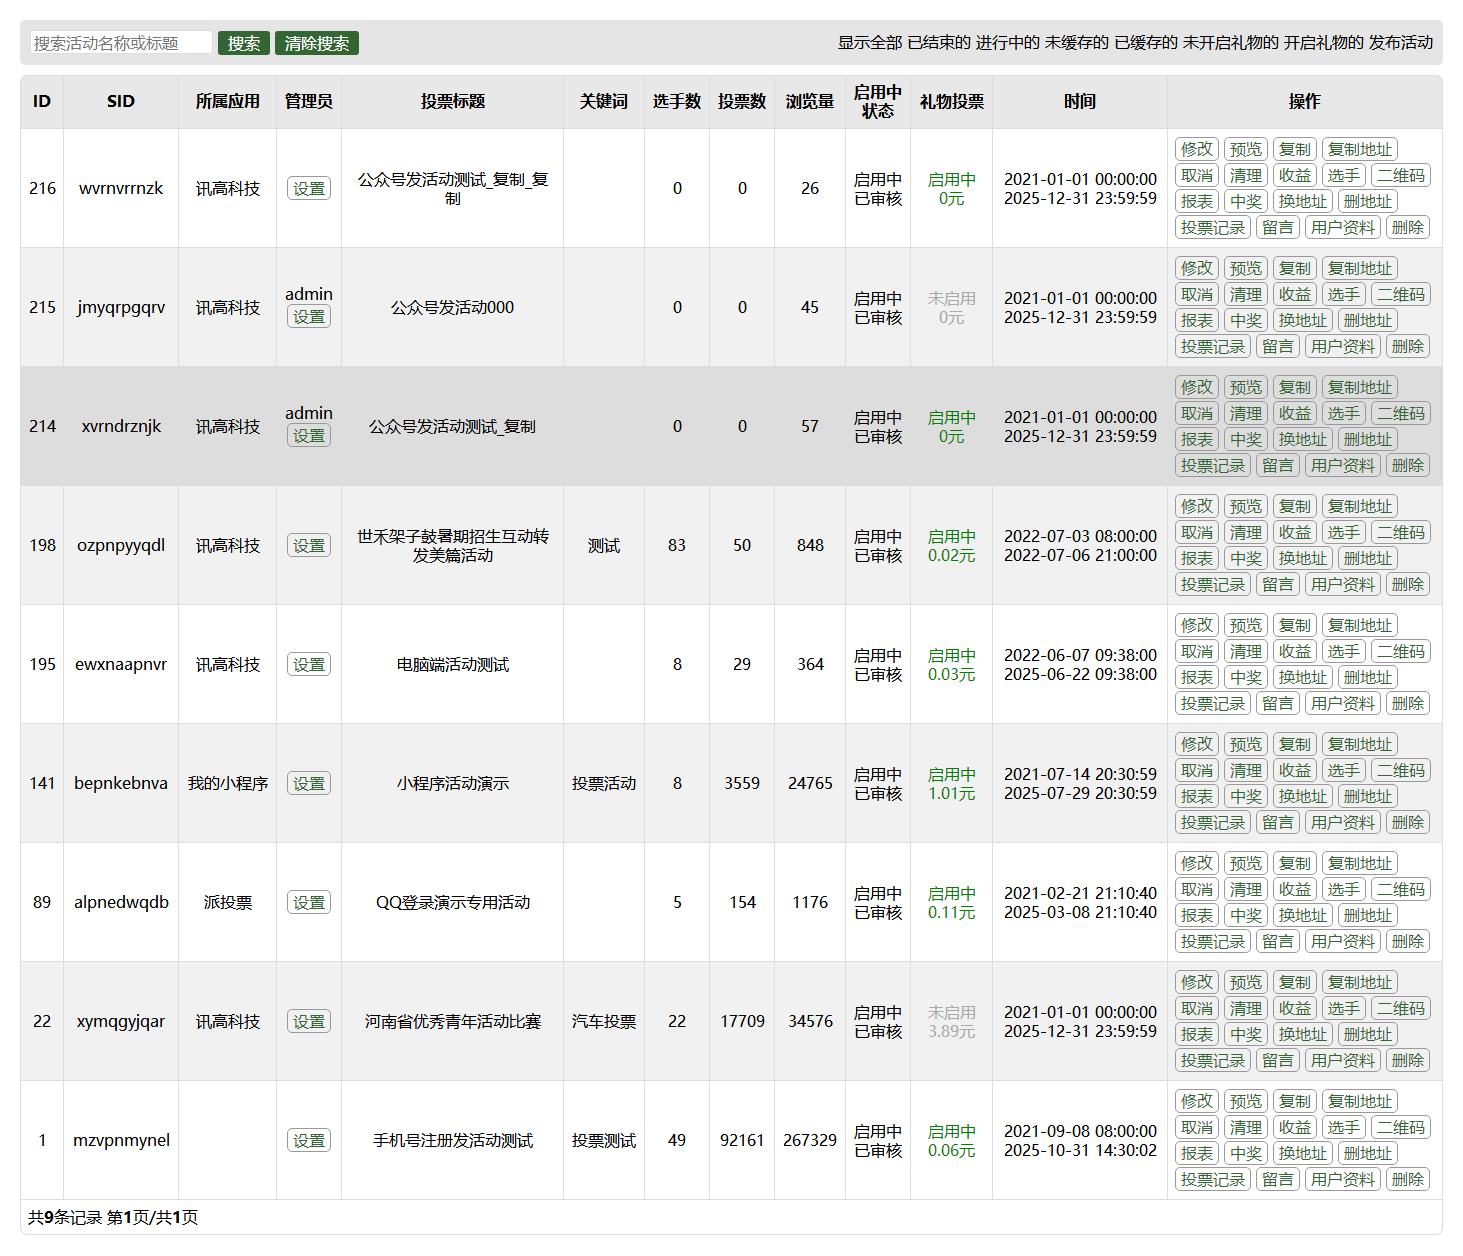Open the 发布活动 link
The height and width of the screenshot is (1256, 1463).
[1401, 42]
